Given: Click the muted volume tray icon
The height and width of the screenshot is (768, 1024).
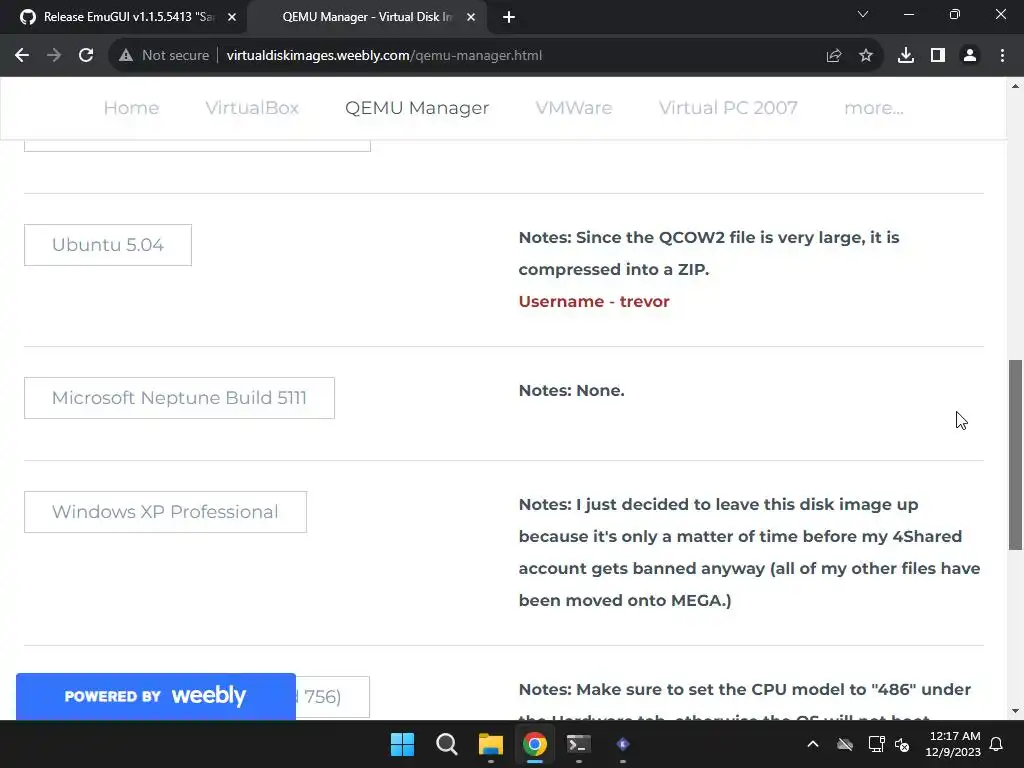Looking at the screenshot, I should click(x=903, y=744).
